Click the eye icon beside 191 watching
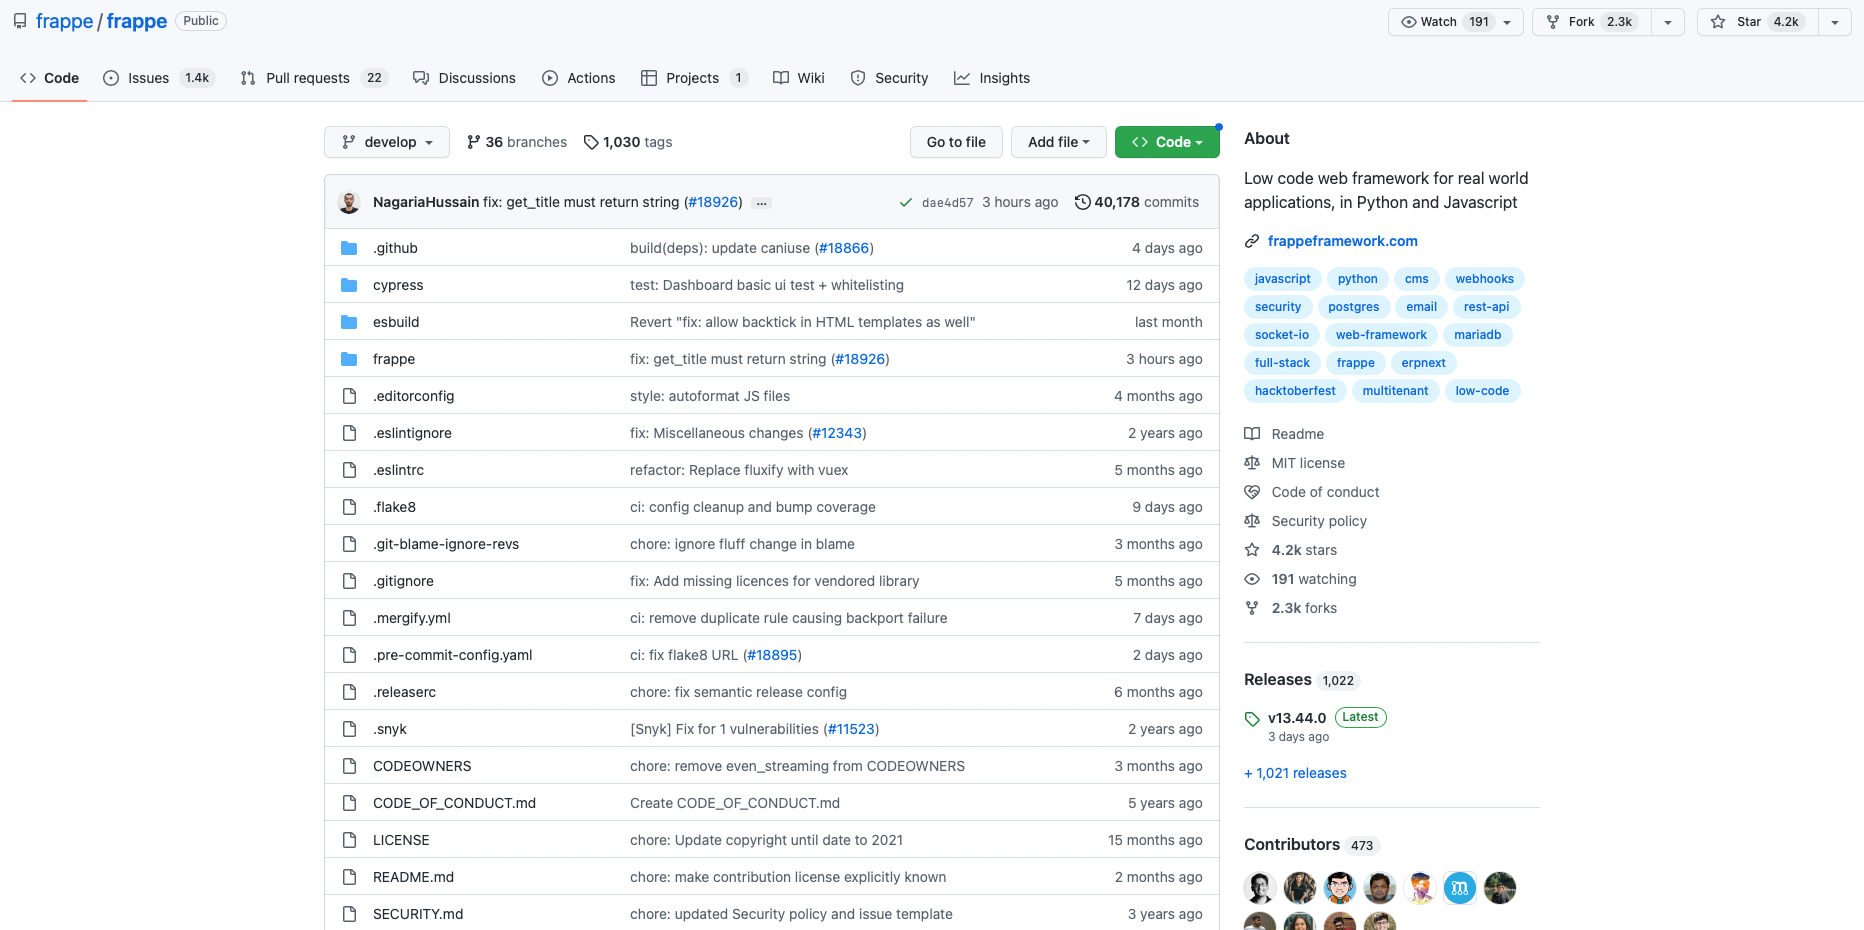The width and height of the screenshot is (1864, 930). pos(1252,579)
